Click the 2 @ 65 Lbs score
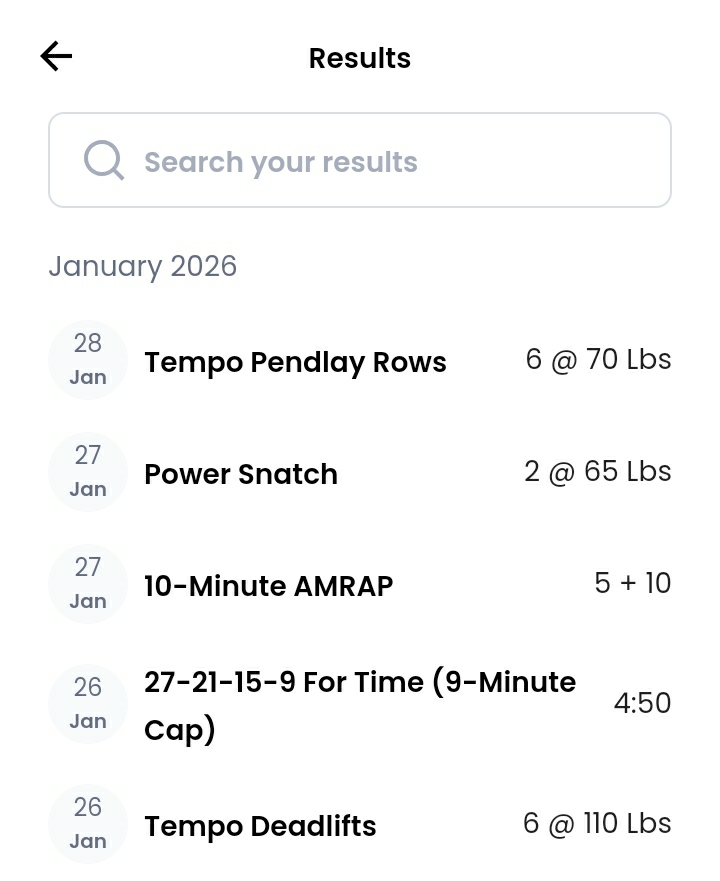Viewport: 720px width, 881px height. (x=597, y=472)
